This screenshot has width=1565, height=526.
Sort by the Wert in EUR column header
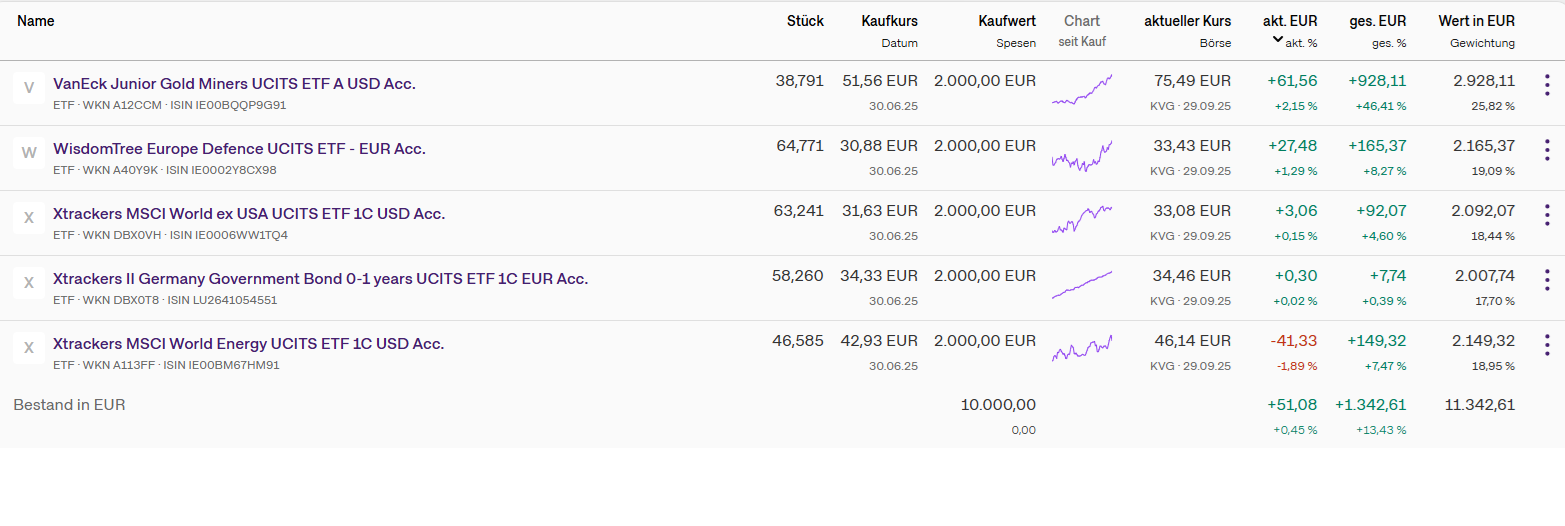[1476, 21]
